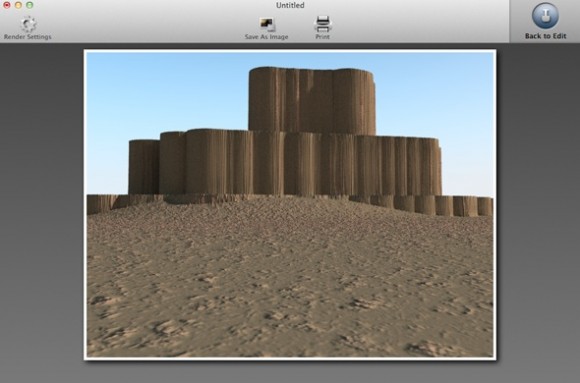Click the printer icon to print
580x383 pixels.
pyautogui.click(x=323, y=24)
